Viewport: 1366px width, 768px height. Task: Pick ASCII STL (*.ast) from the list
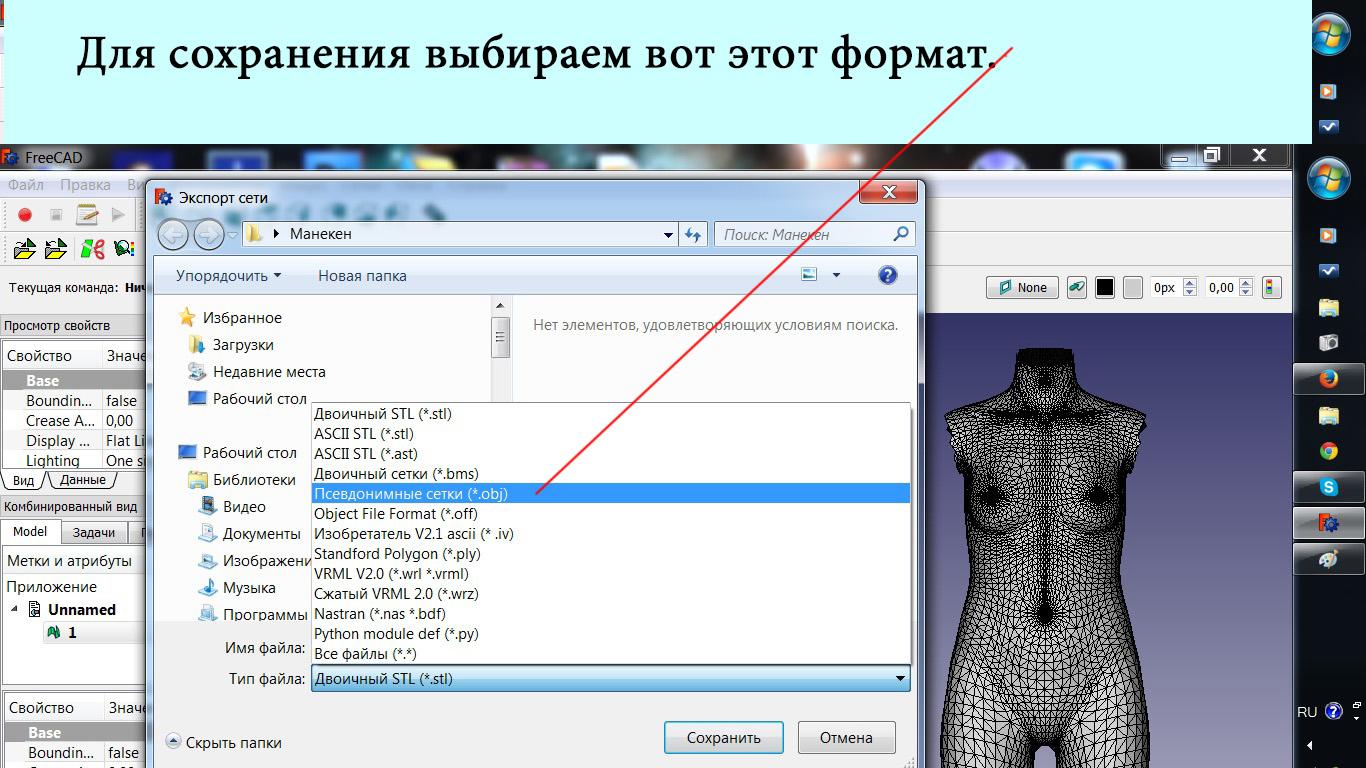pos(610,453)
